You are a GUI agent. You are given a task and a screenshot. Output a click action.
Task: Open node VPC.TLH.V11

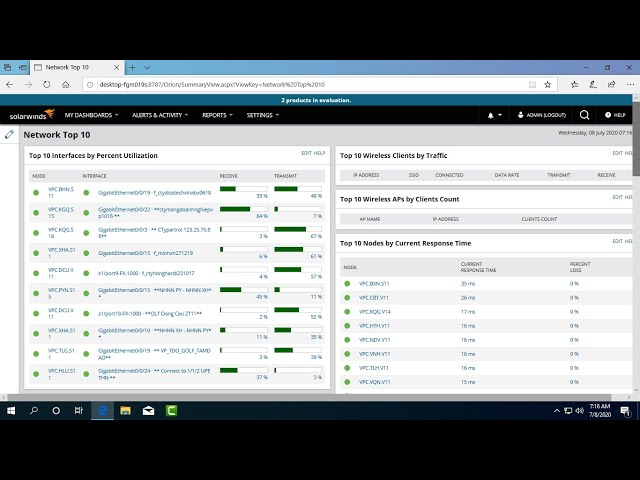click(373, 368)
